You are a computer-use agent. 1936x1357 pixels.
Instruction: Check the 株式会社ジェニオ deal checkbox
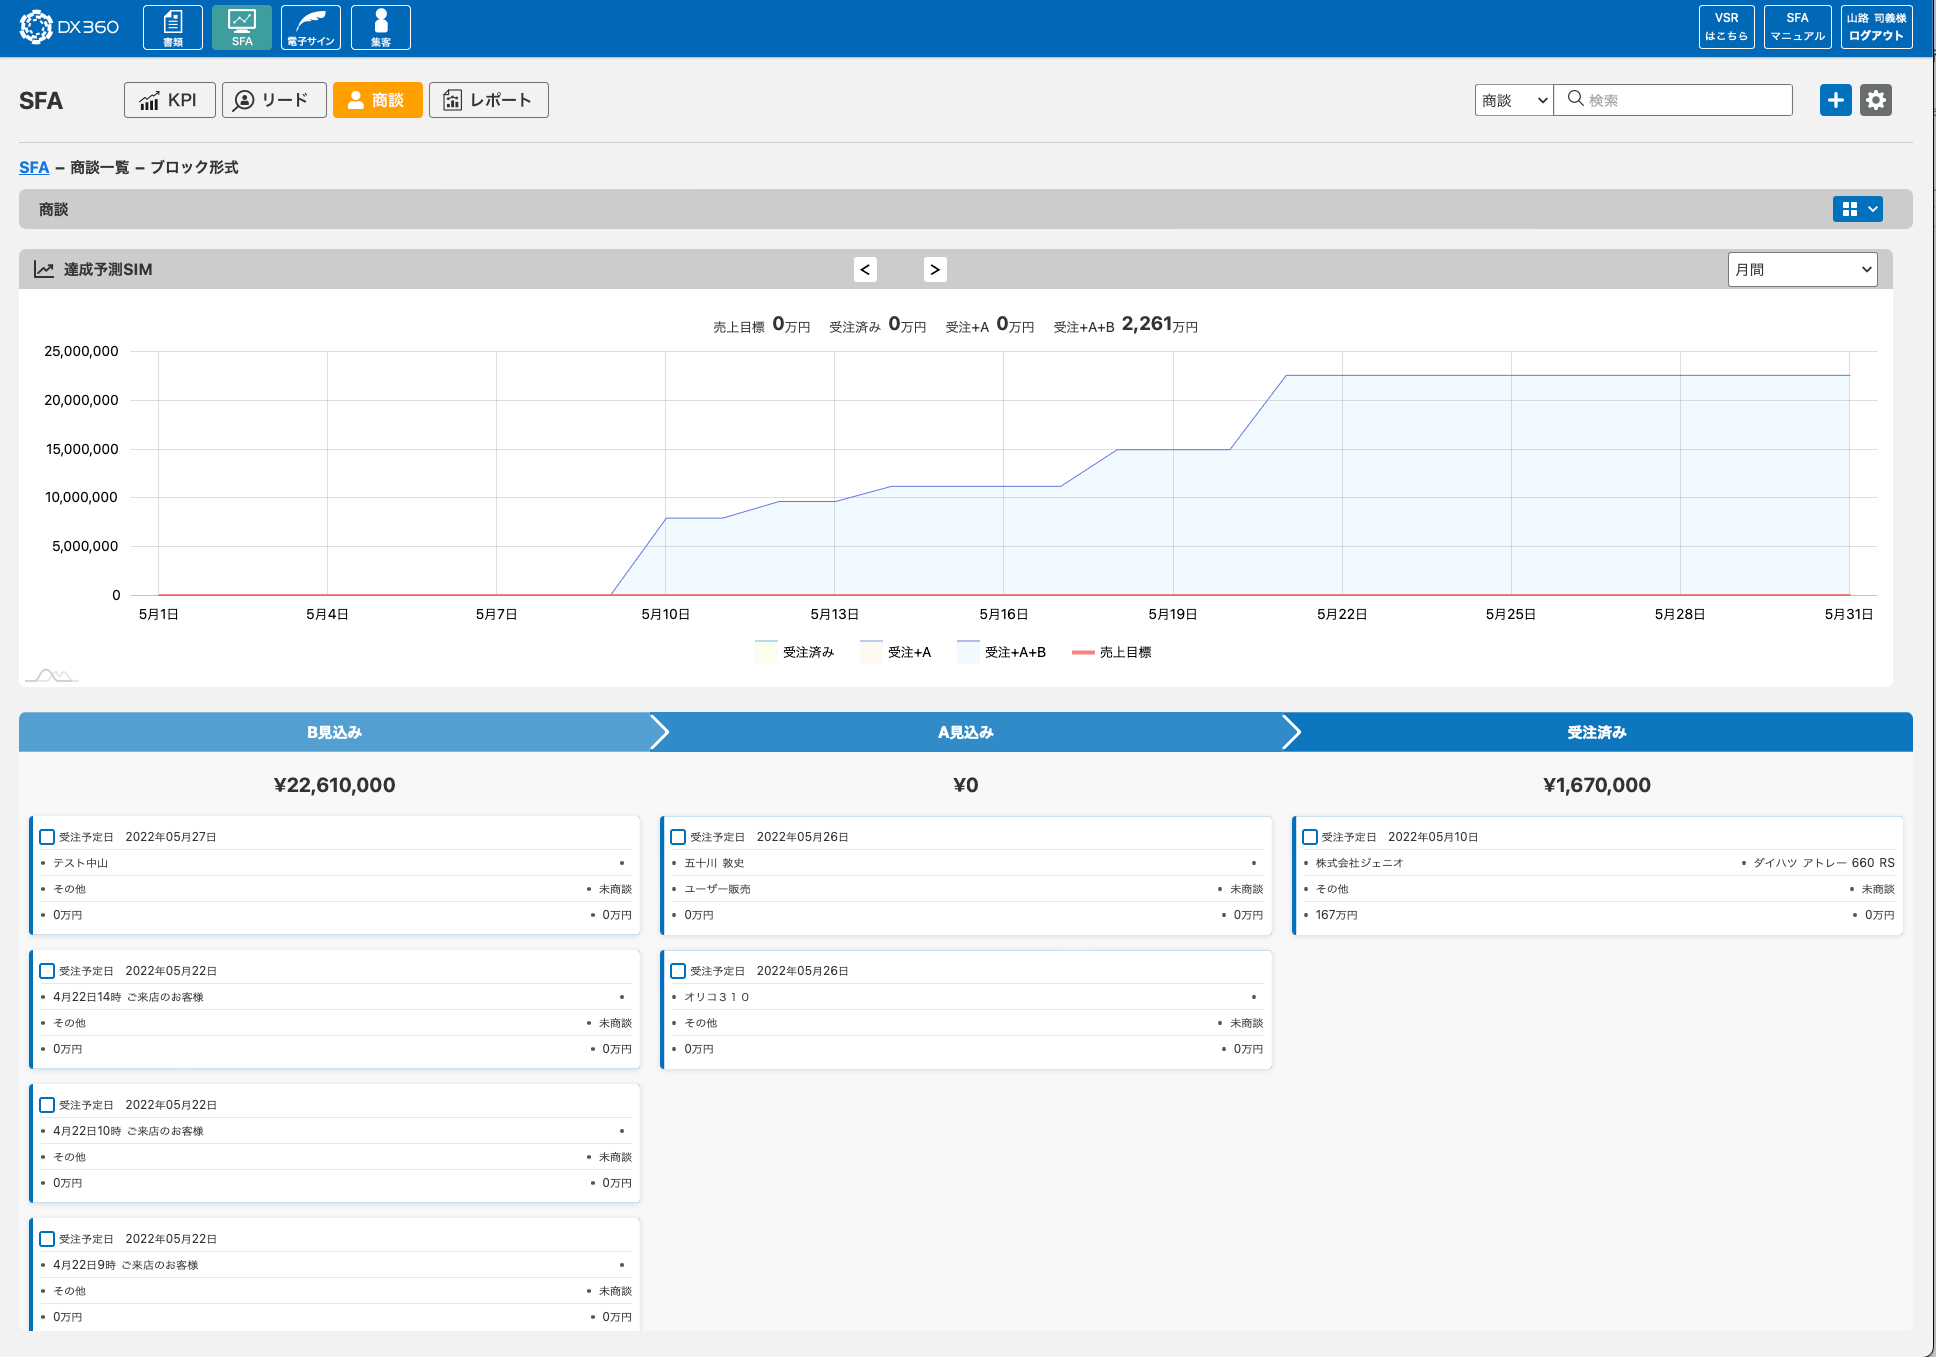(1310, 837)
